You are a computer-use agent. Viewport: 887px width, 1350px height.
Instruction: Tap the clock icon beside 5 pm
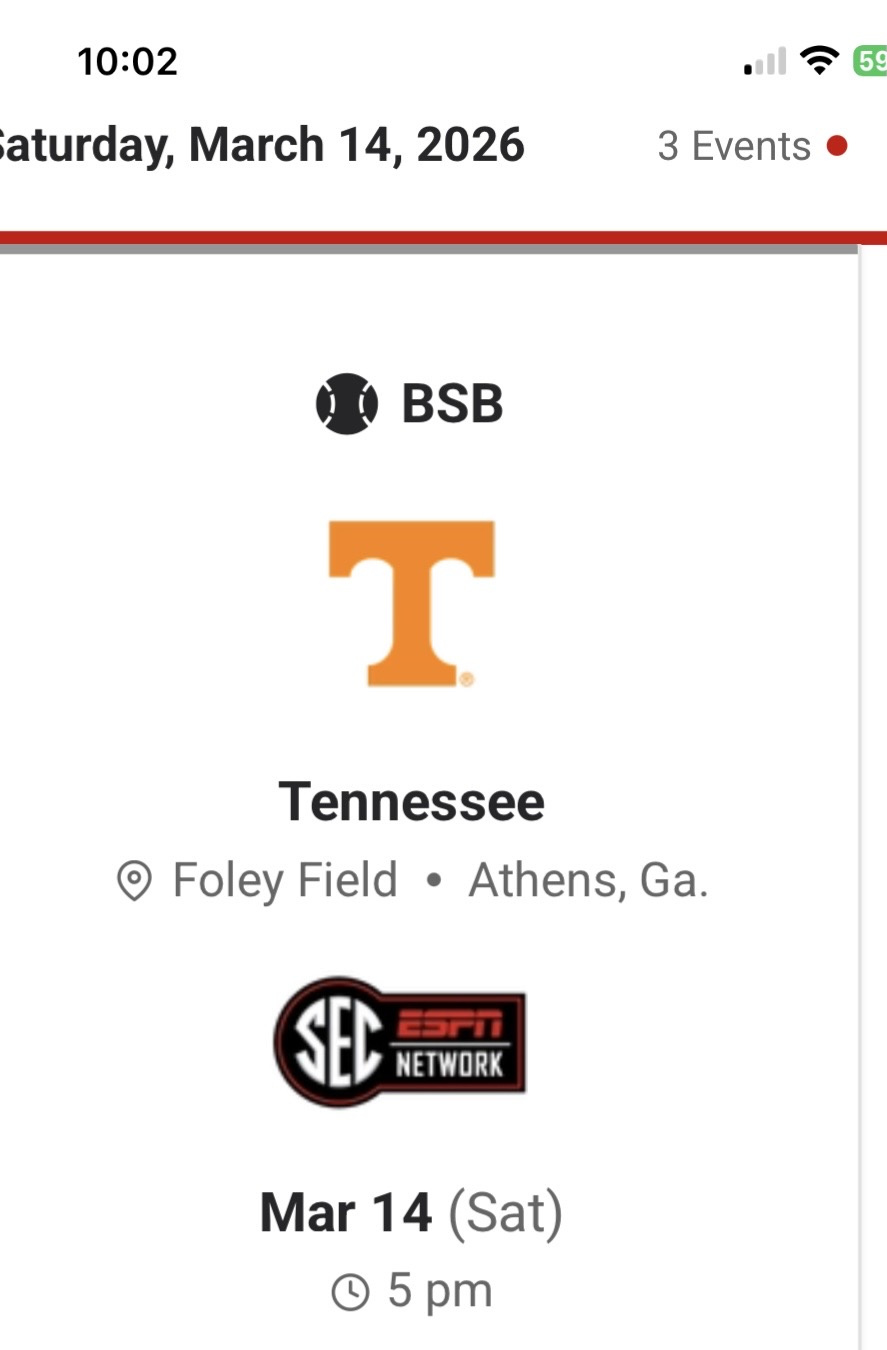coord(349,1292)
